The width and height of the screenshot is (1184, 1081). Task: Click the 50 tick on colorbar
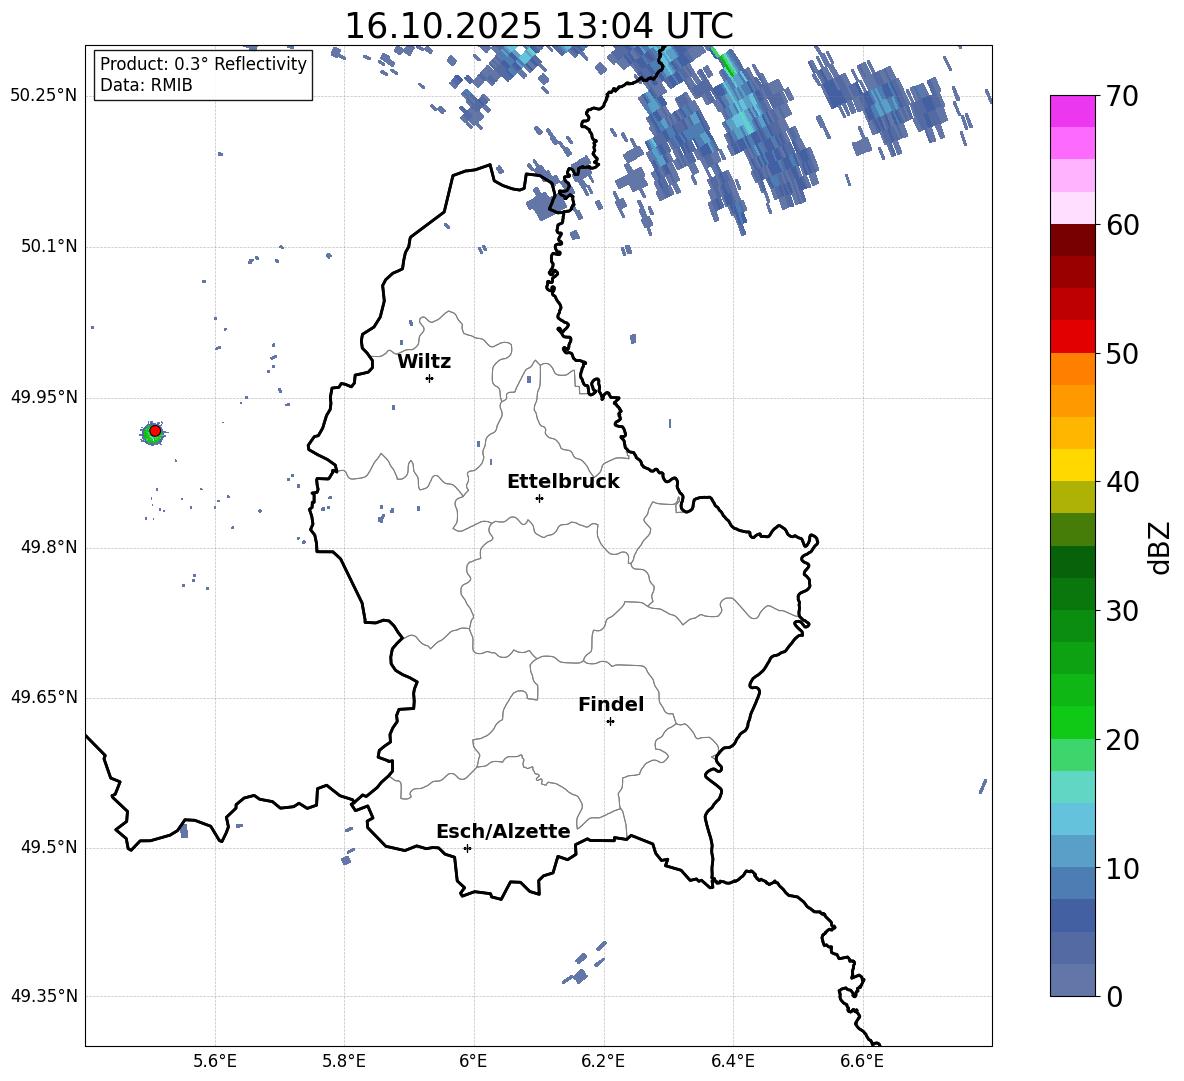1122,354
